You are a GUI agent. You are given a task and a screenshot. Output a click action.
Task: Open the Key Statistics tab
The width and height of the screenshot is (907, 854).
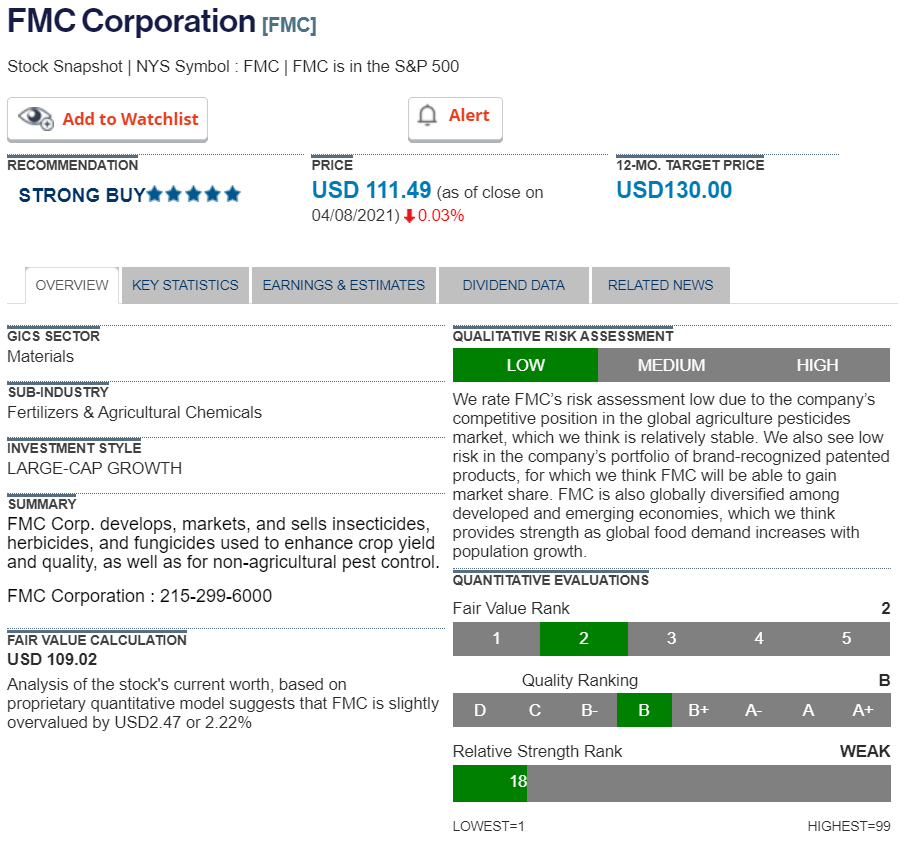click(185, 285)
